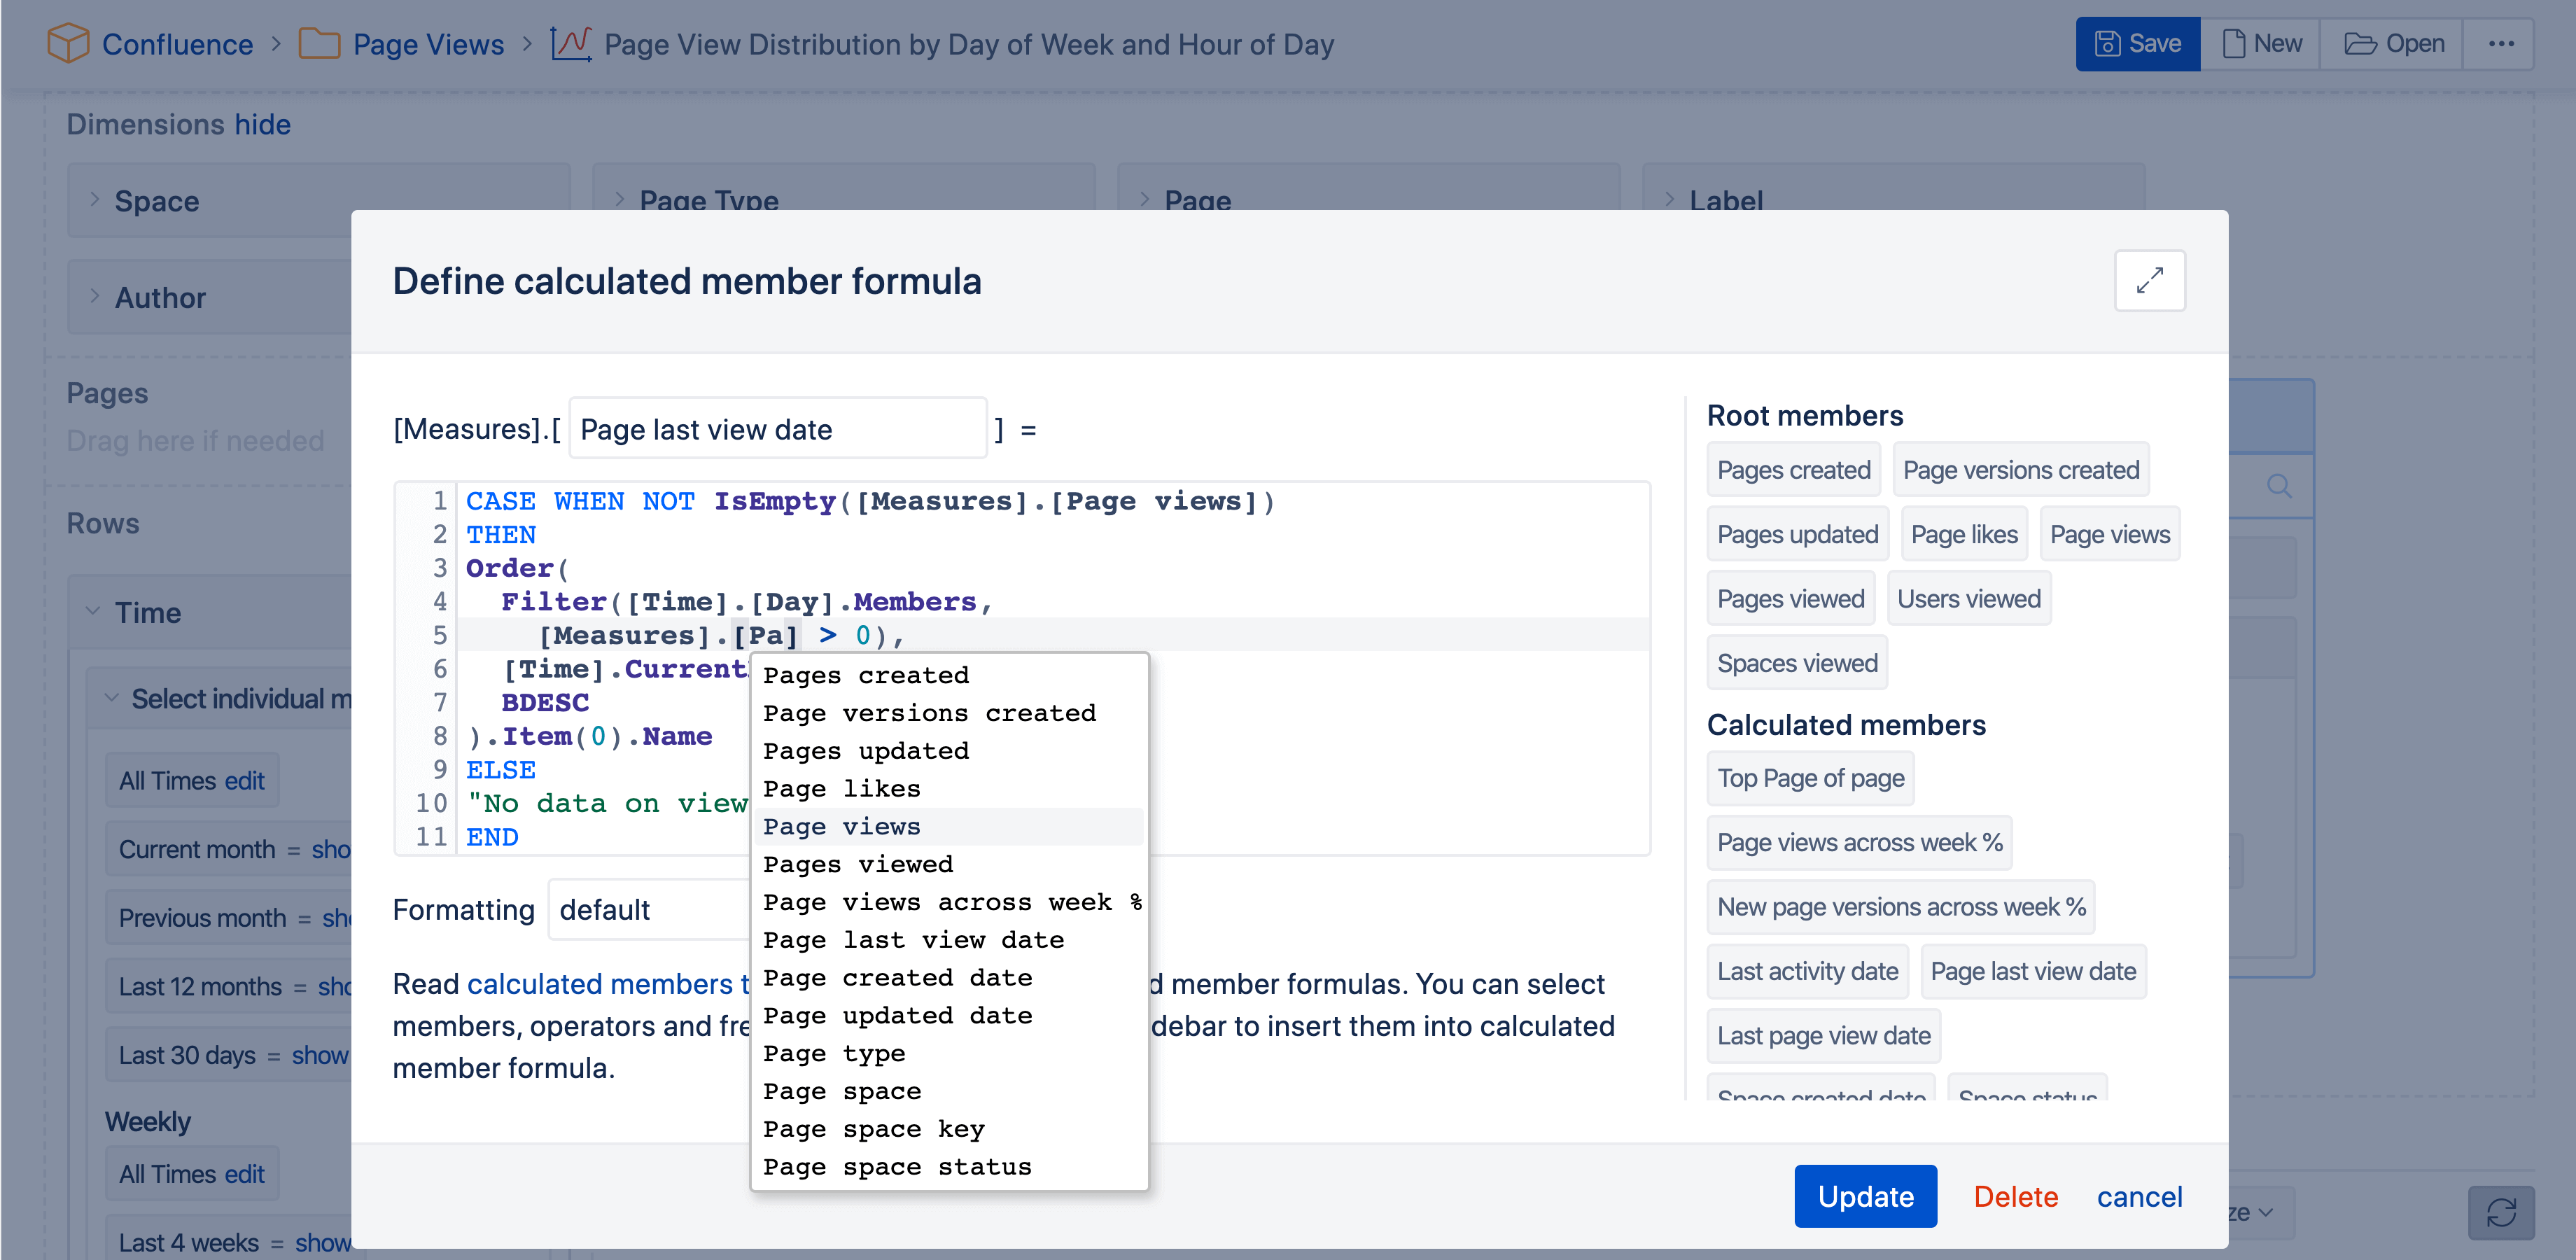Save the report
Image resolution: width=2576 pixels, height=1260 pixels.
[2137, 44]
